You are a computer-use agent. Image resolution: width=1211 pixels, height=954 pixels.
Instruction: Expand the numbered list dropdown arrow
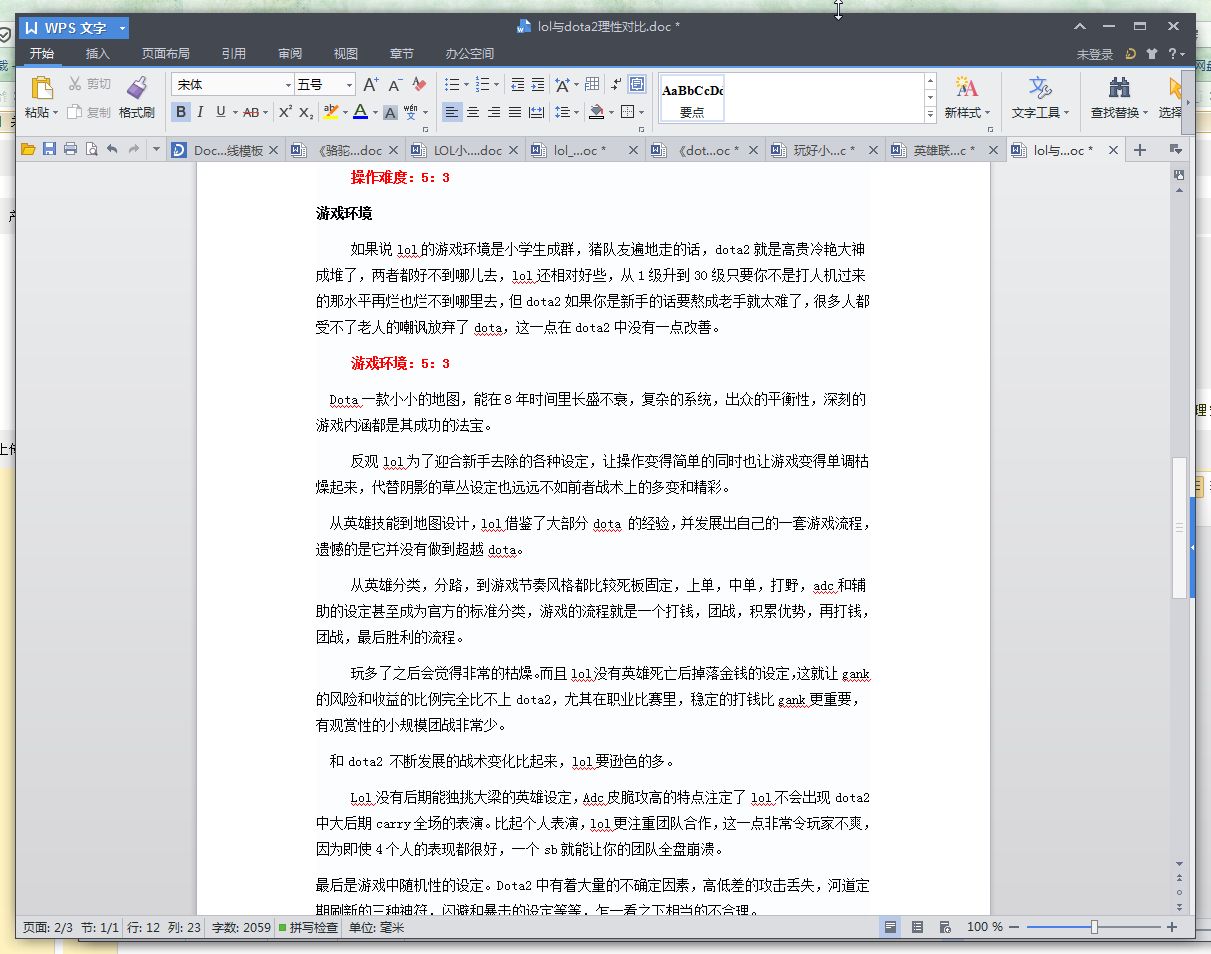point(497,85)
